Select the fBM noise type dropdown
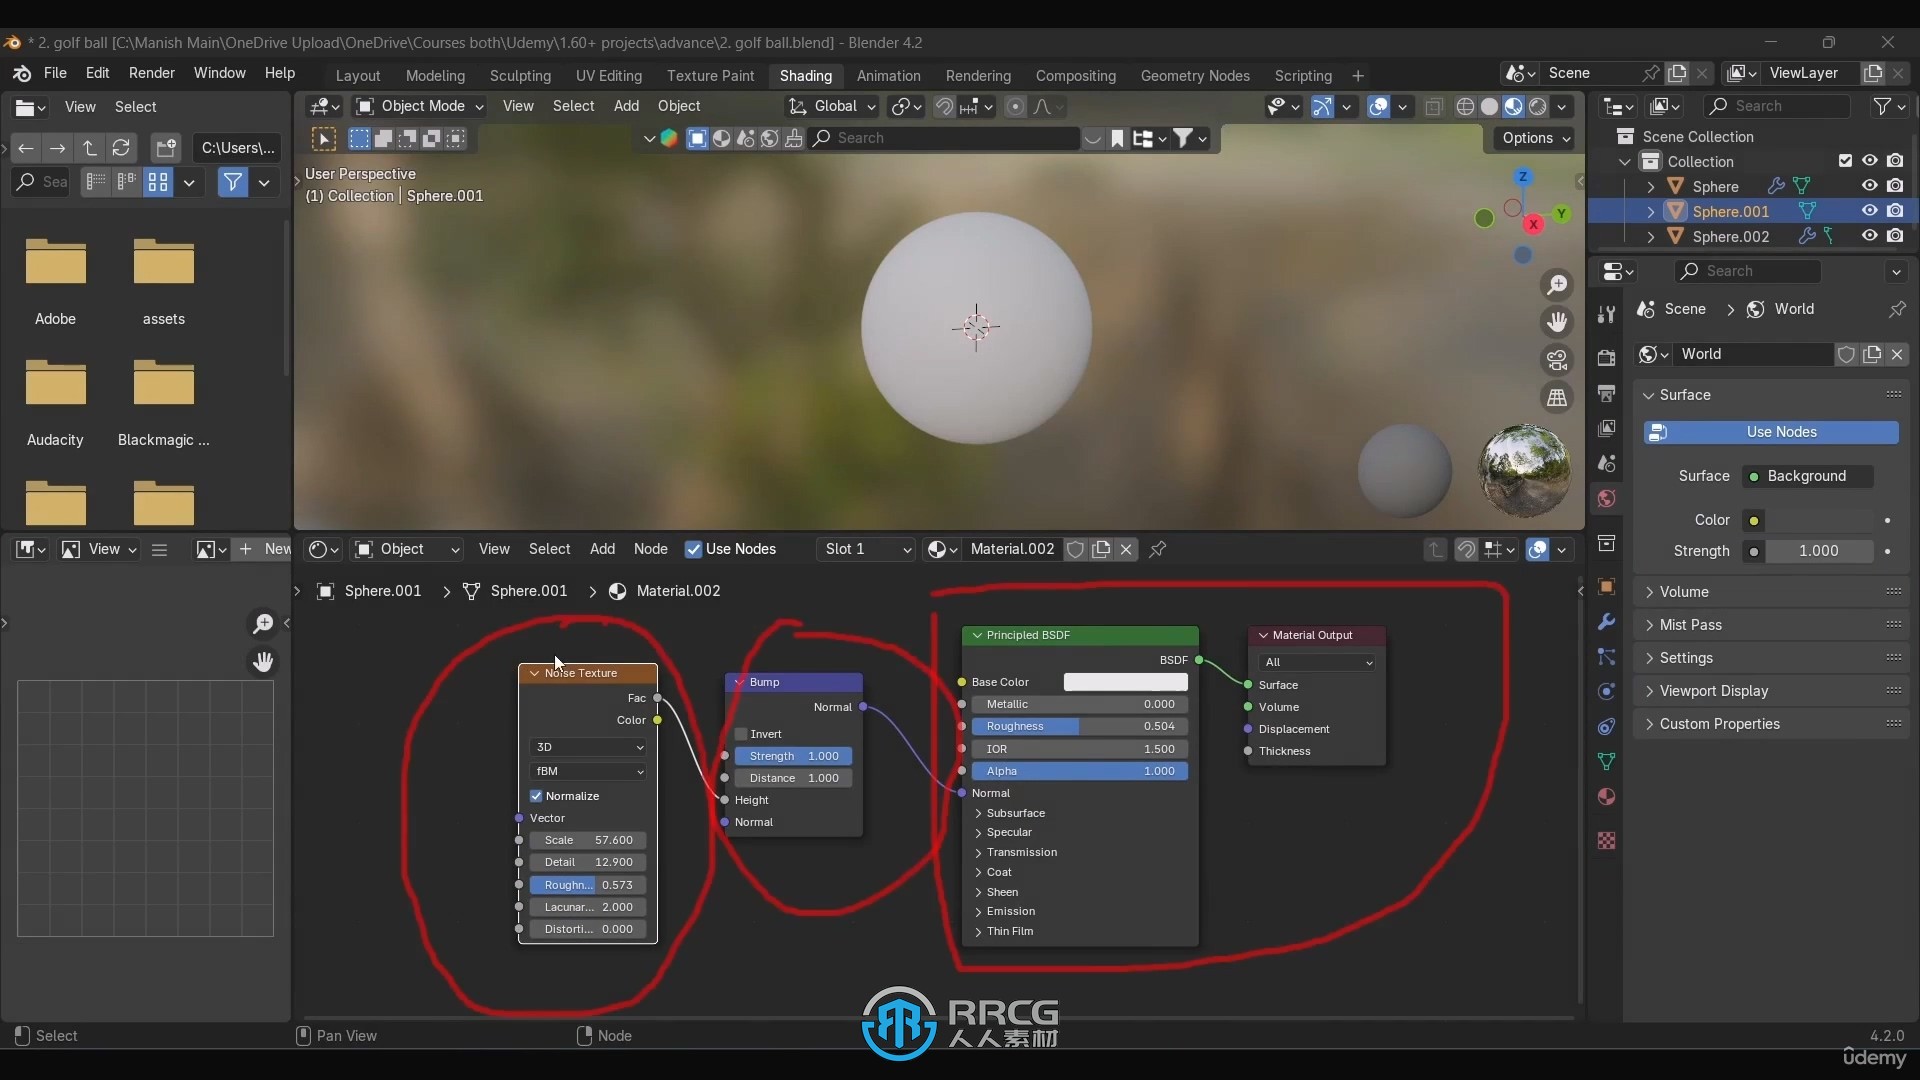1920x1080 pixels. click(589, 770)
